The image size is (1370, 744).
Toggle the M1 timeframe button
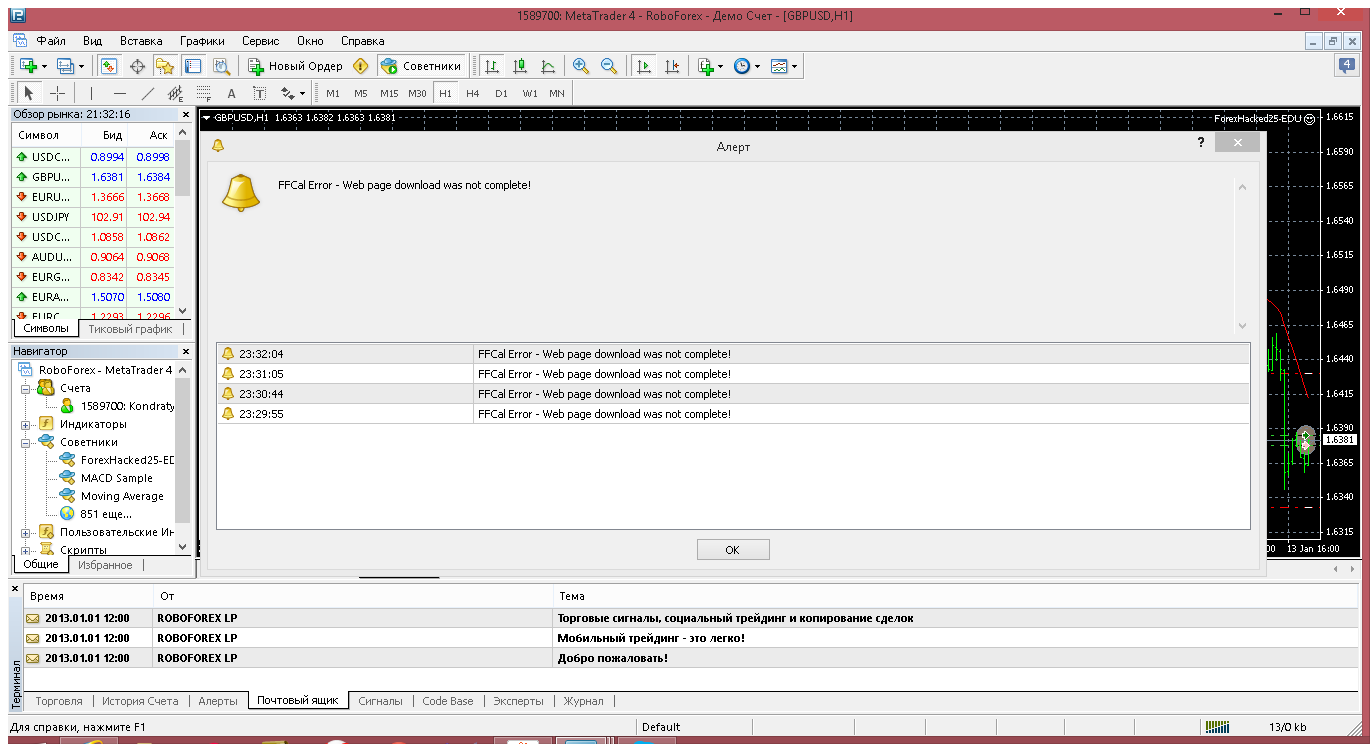(x=333, y=93)
